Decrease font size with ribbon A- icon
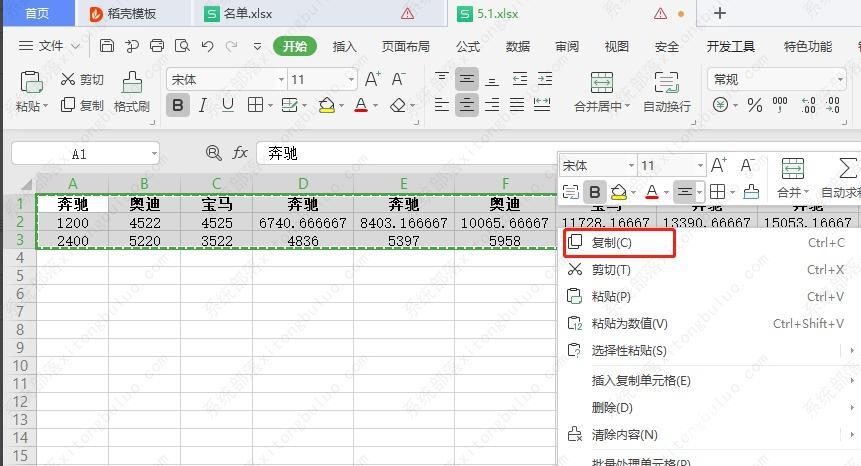Viewport: 861px width, 466px height. [399, 80]
